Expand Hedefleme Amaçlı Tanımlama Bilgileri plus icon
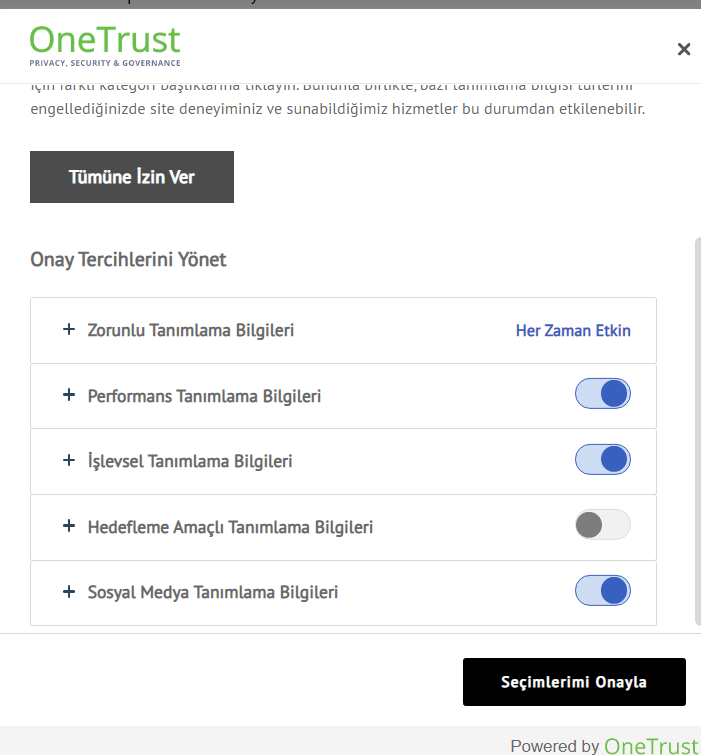This screenshot has height=755, width=701. coord(69,526)
